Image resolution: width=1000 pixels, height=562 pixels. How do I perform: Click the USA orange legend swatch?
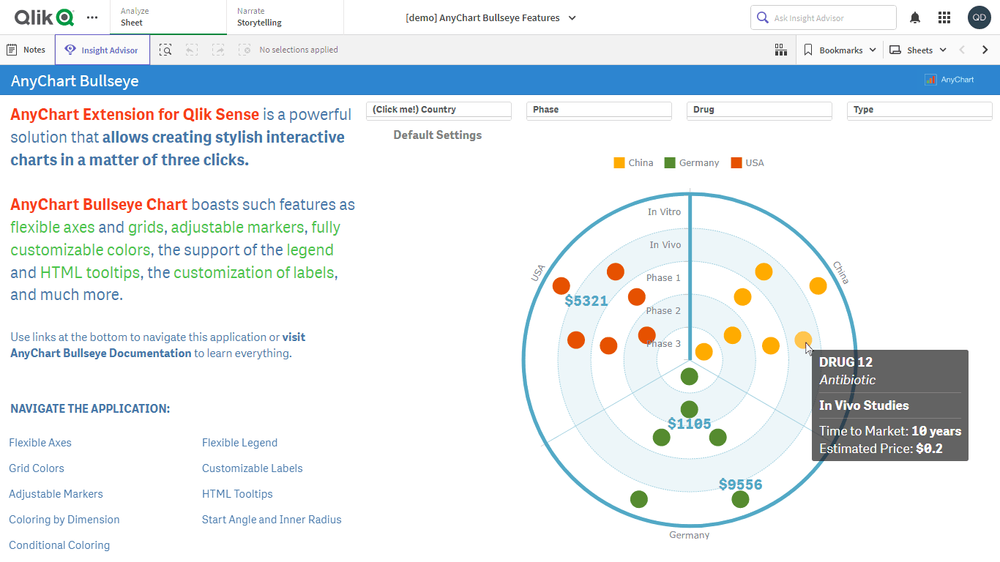736,163
